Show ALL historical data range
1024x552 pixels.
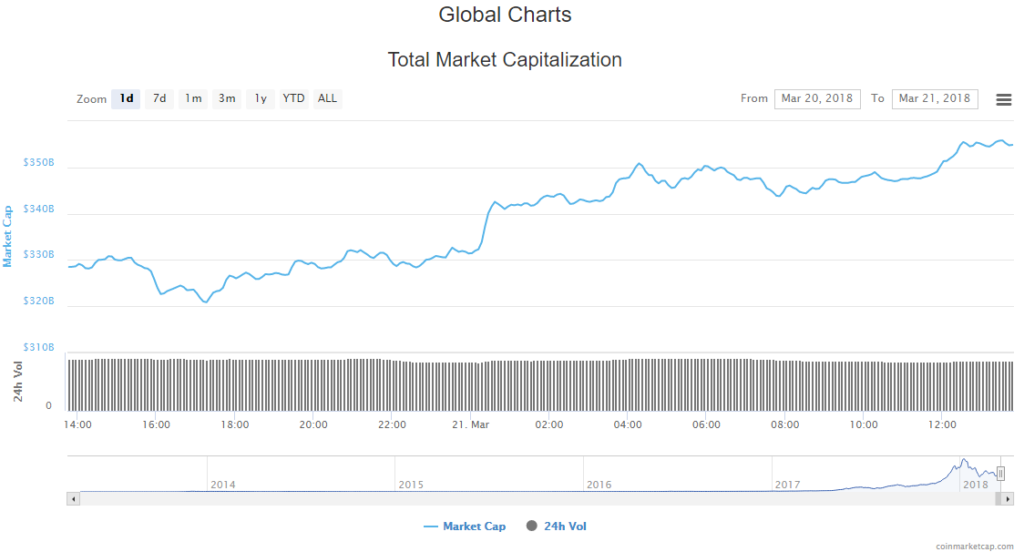click(327, 98)
